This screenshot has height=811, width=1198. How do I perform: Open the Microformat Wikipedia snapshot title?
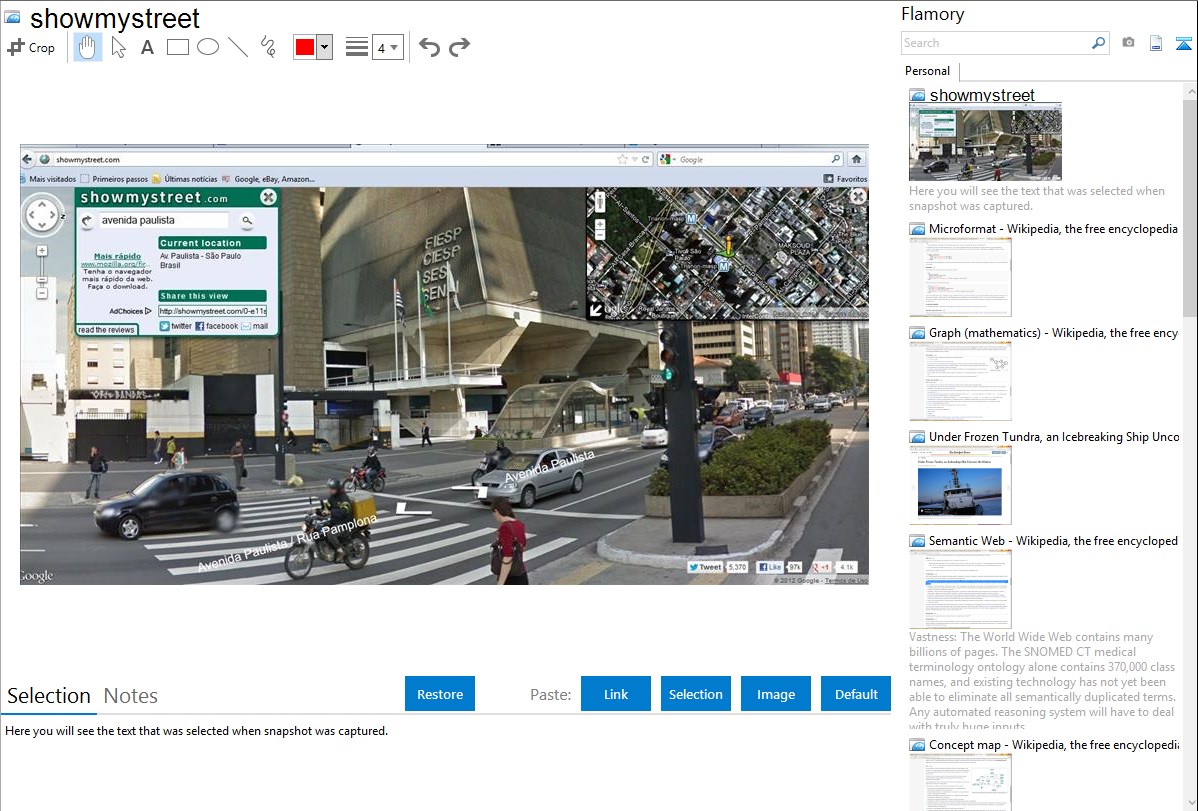click(1053, 229)
